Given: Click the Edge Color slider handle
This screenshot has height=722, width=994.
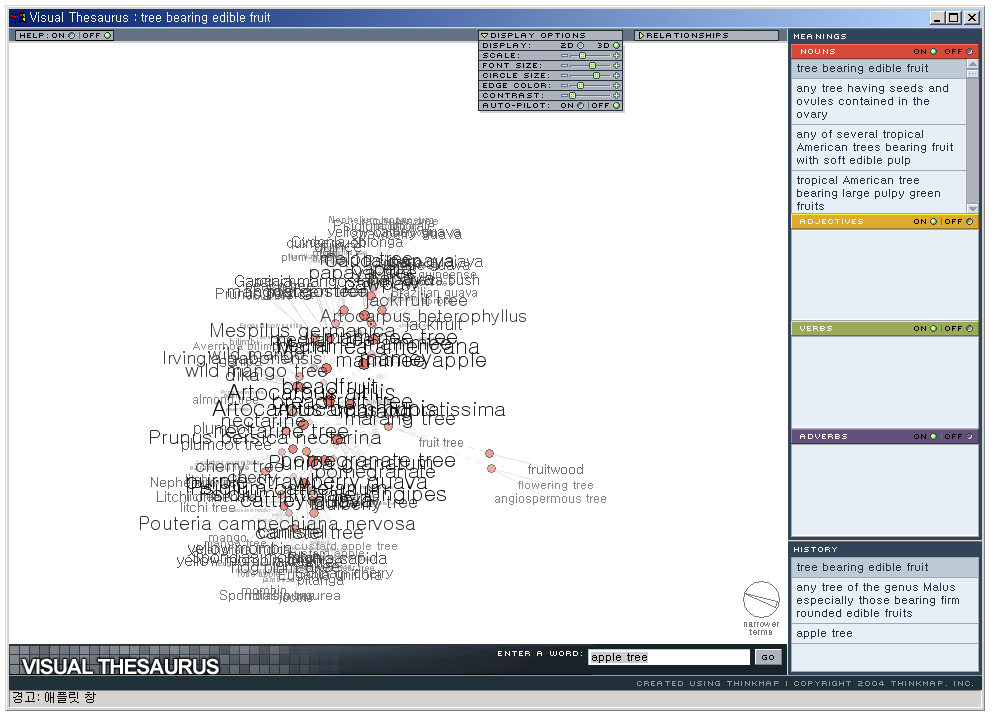Looking at the screenshot, I should pos(580,86).
